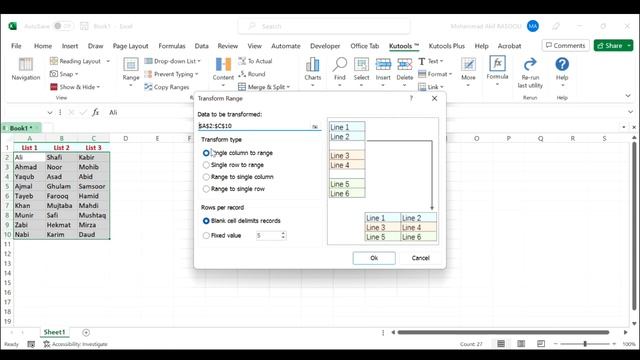This screenshot has height=360, width=640.
Task: Switch to the Formulas tab
Action: [x=172, y=46]
